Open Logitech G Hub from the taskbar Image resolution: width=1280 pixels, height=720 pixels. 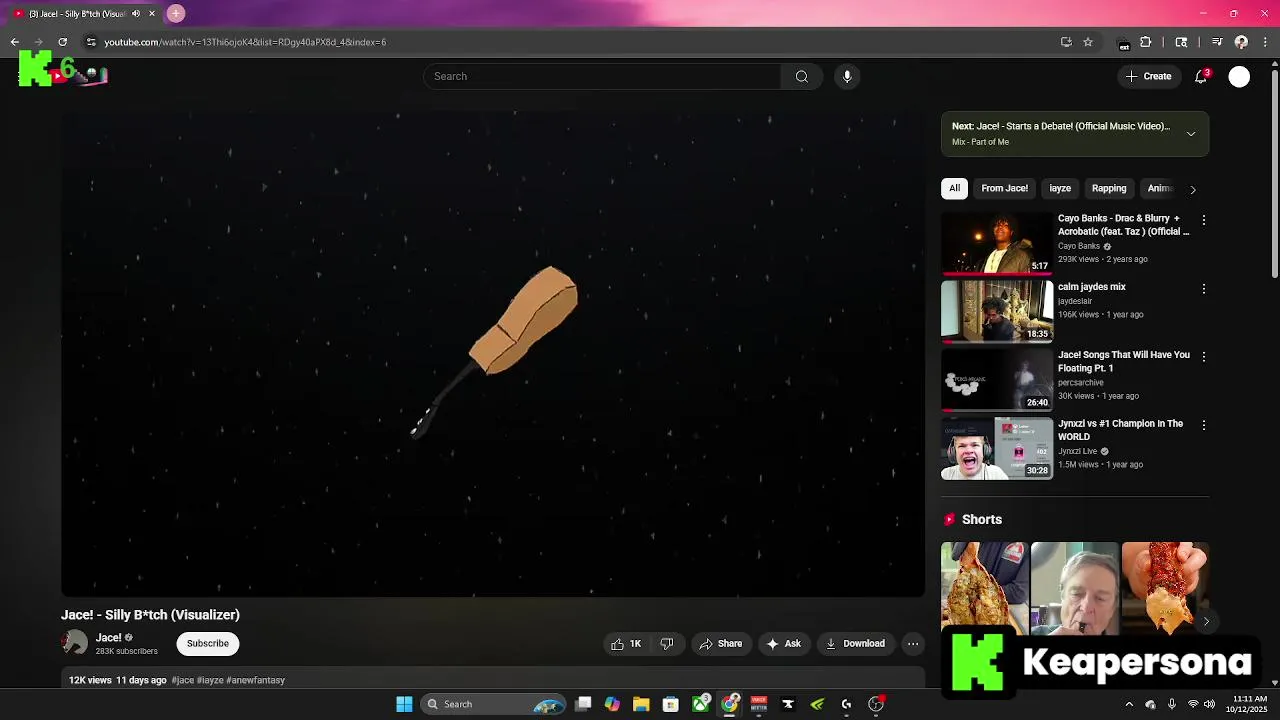(846, 704)
